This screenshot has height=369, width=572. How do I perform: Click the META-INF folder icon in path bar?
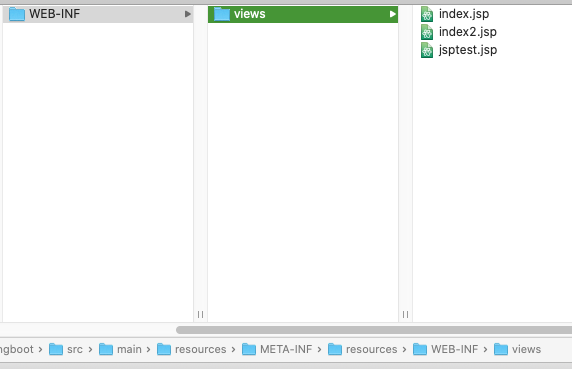249,349
